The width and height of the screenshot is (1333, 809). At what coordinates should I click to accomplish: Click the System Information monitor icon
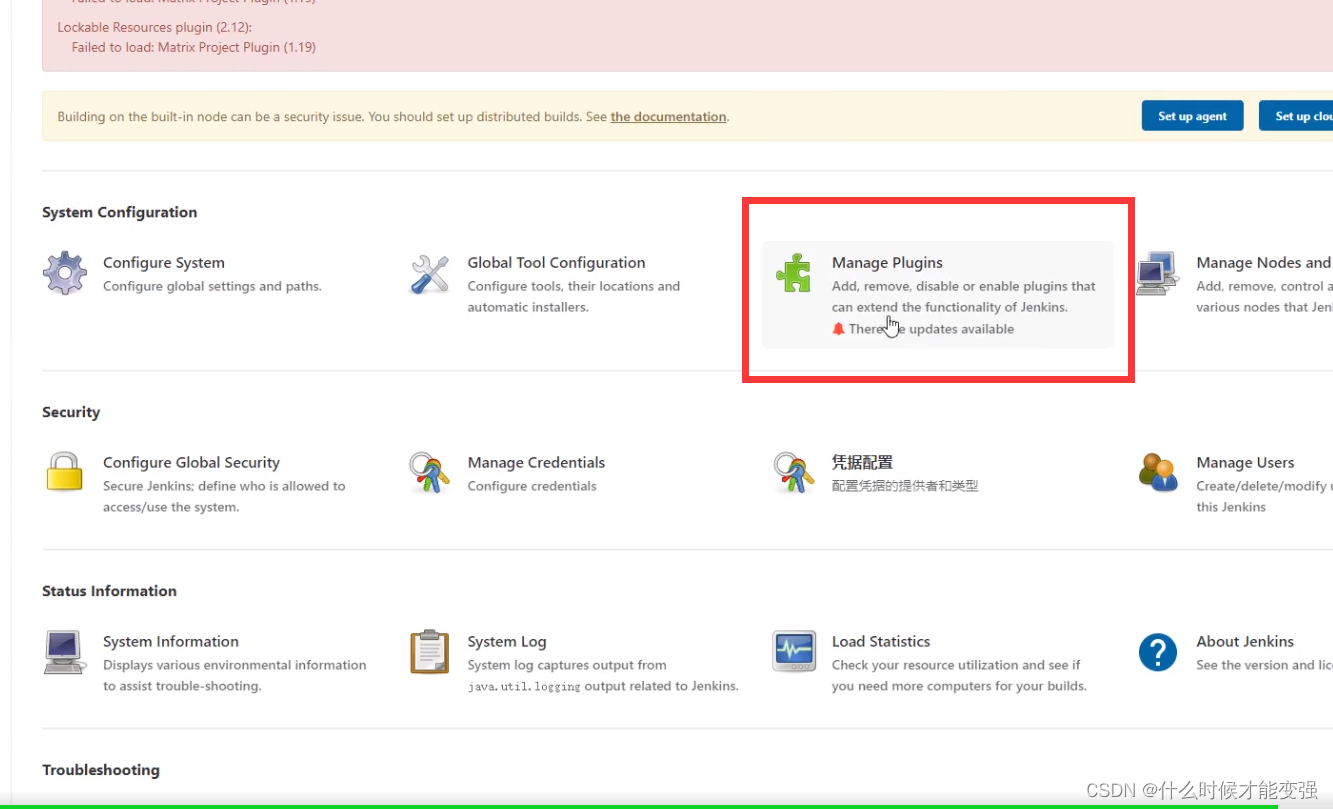pyautogui.click(x=64, y=652)
